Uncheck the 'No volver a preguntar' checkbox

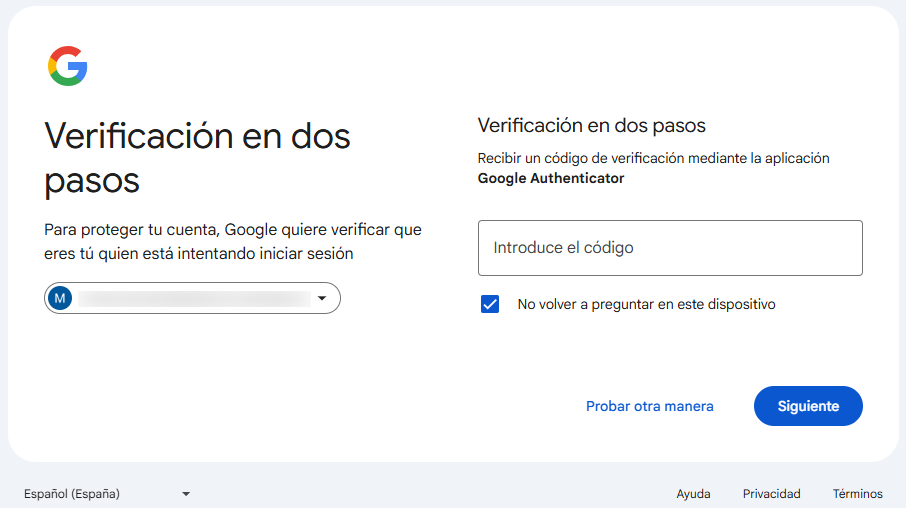pyautogui.click(x=490, y=304)
